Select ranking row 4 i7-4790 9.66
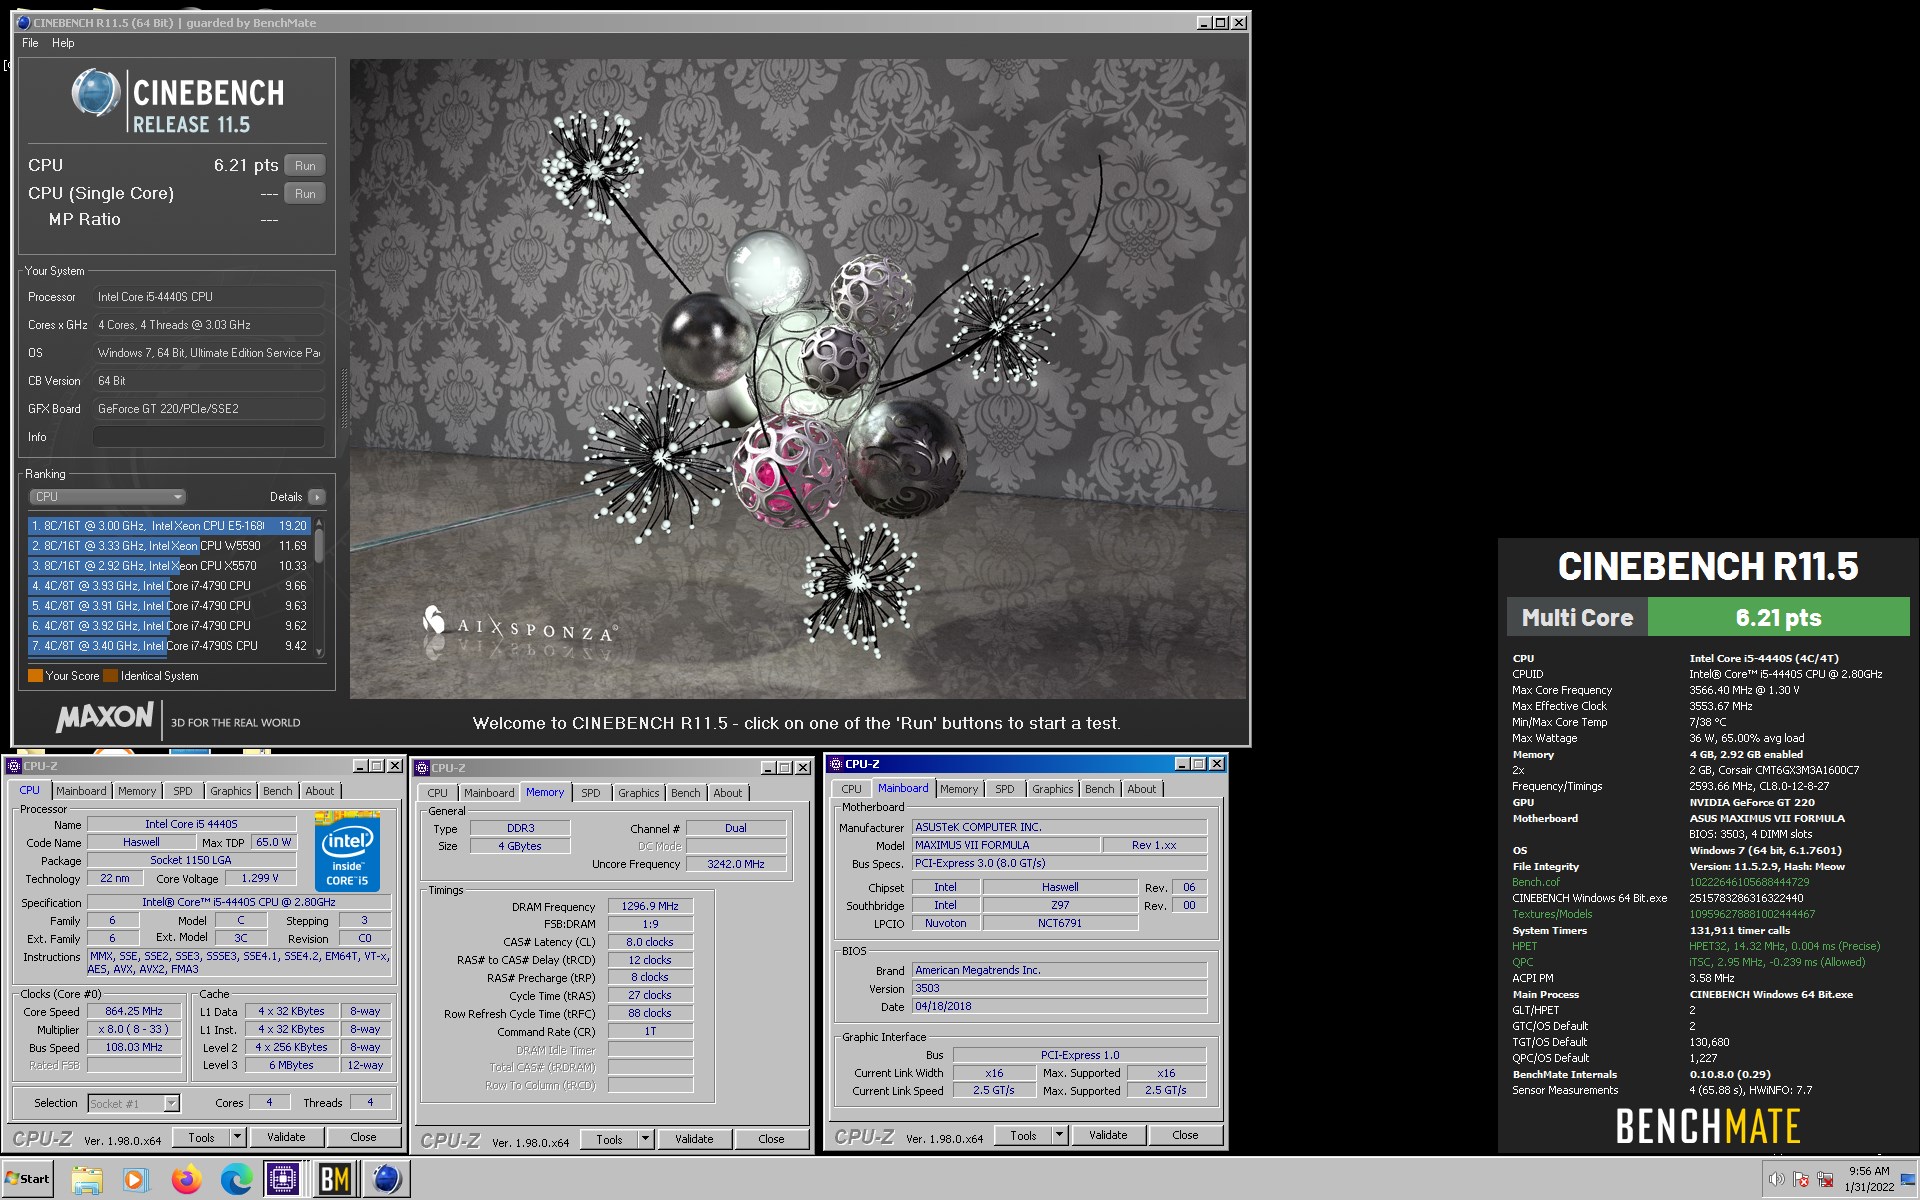 point(169,586)
